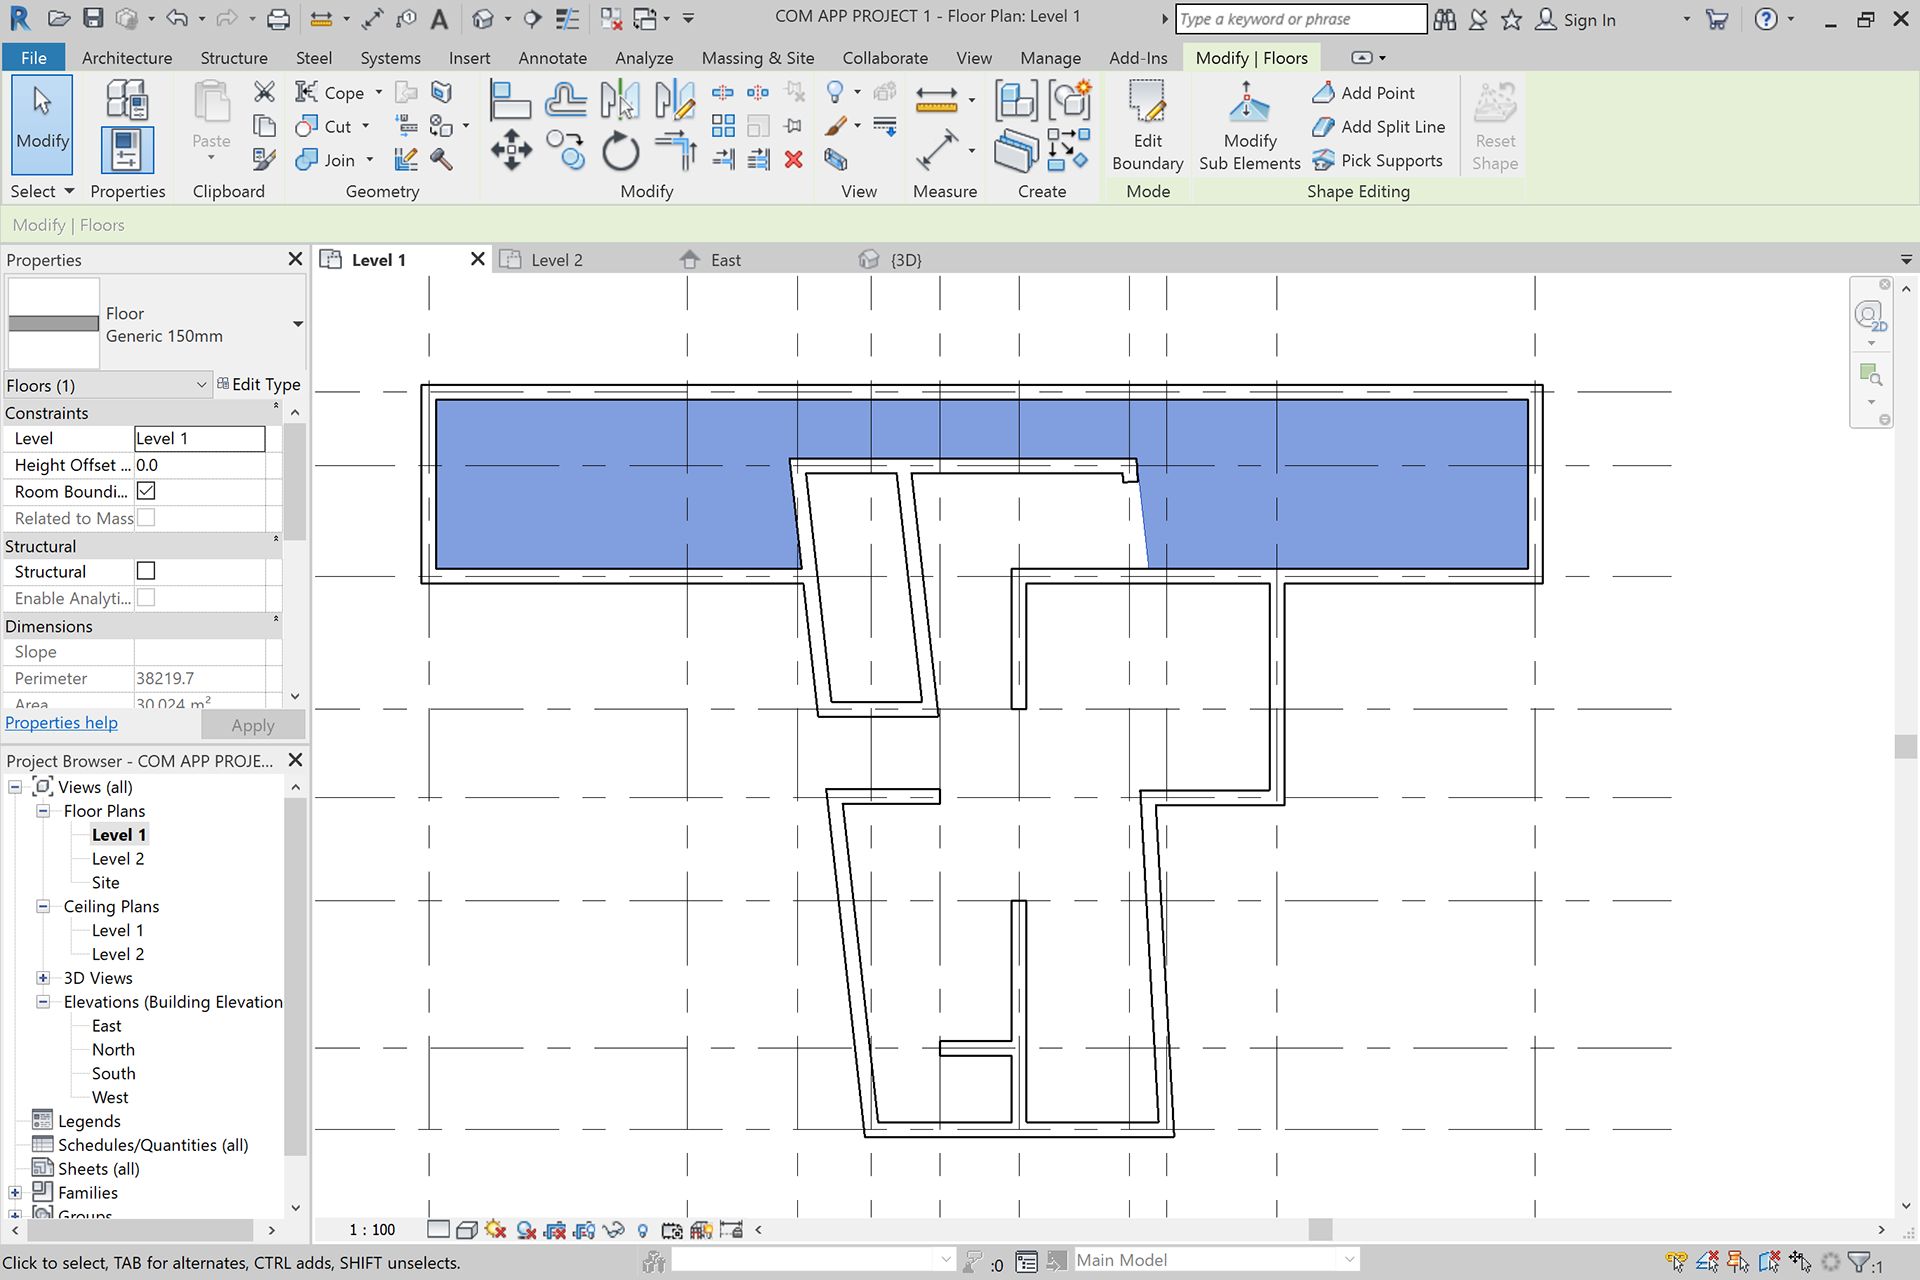Viewport: 1920px width, 1280px height.
Task: Click Pick Supports tool
Action: [1378, 161]
